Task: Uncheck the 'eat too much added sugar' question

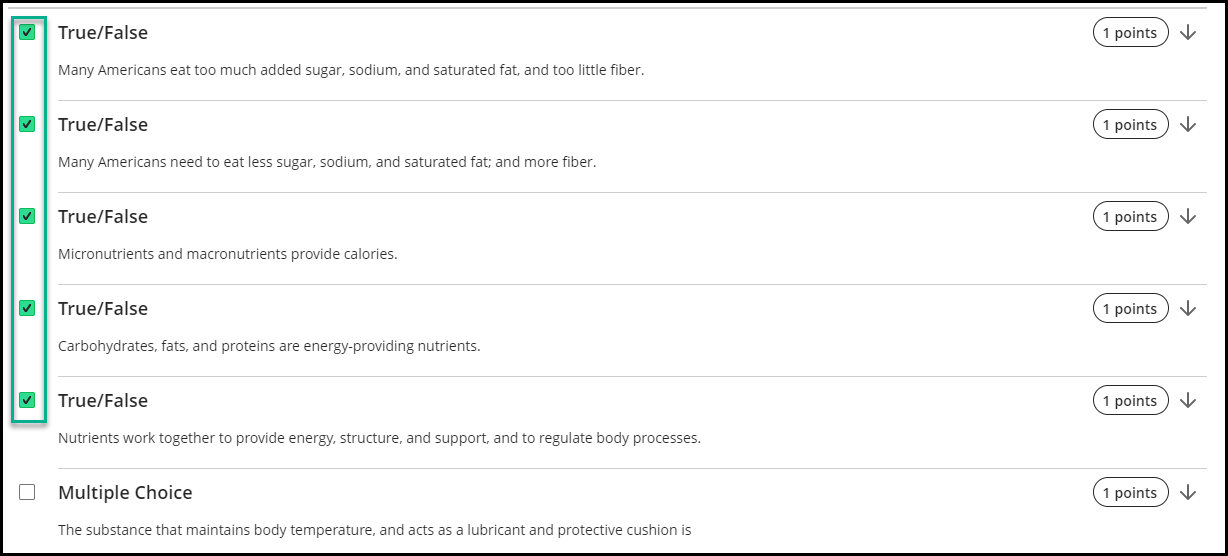Action: click(27, 32)
